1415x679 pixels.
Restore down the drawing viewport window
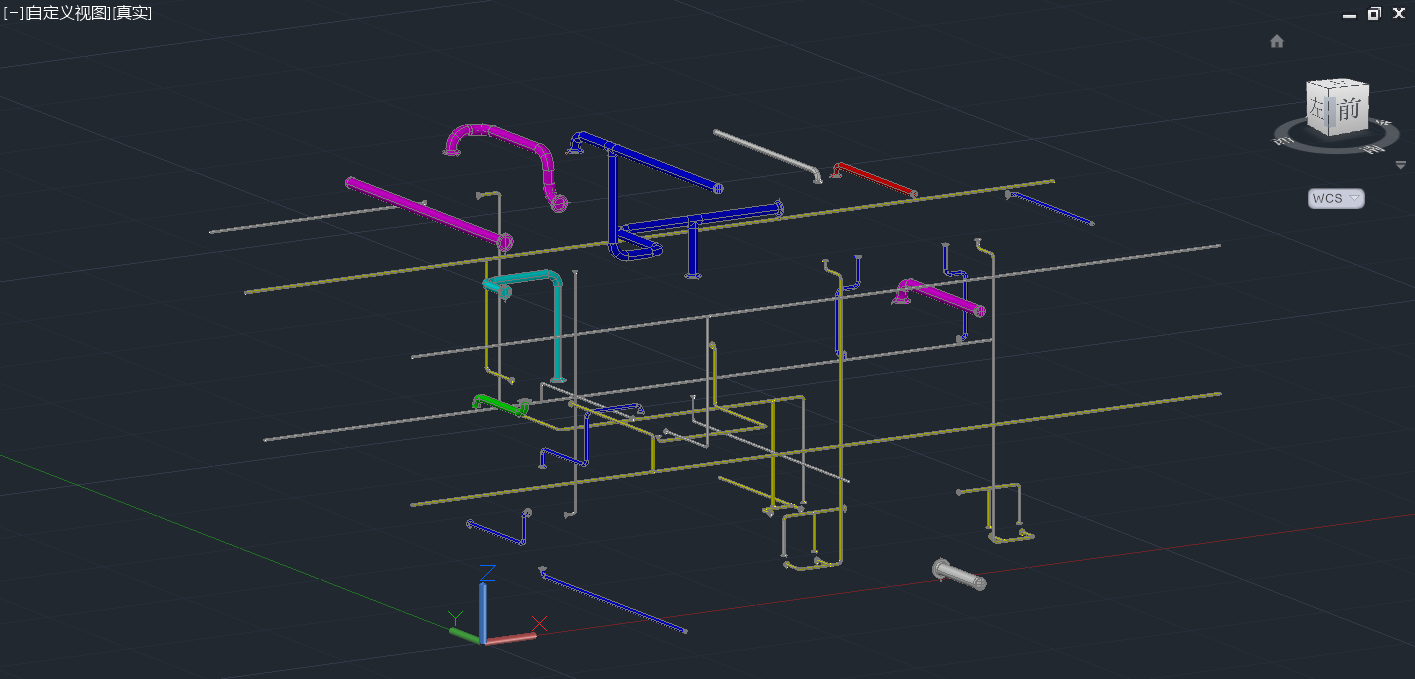tap(1374, 13)
